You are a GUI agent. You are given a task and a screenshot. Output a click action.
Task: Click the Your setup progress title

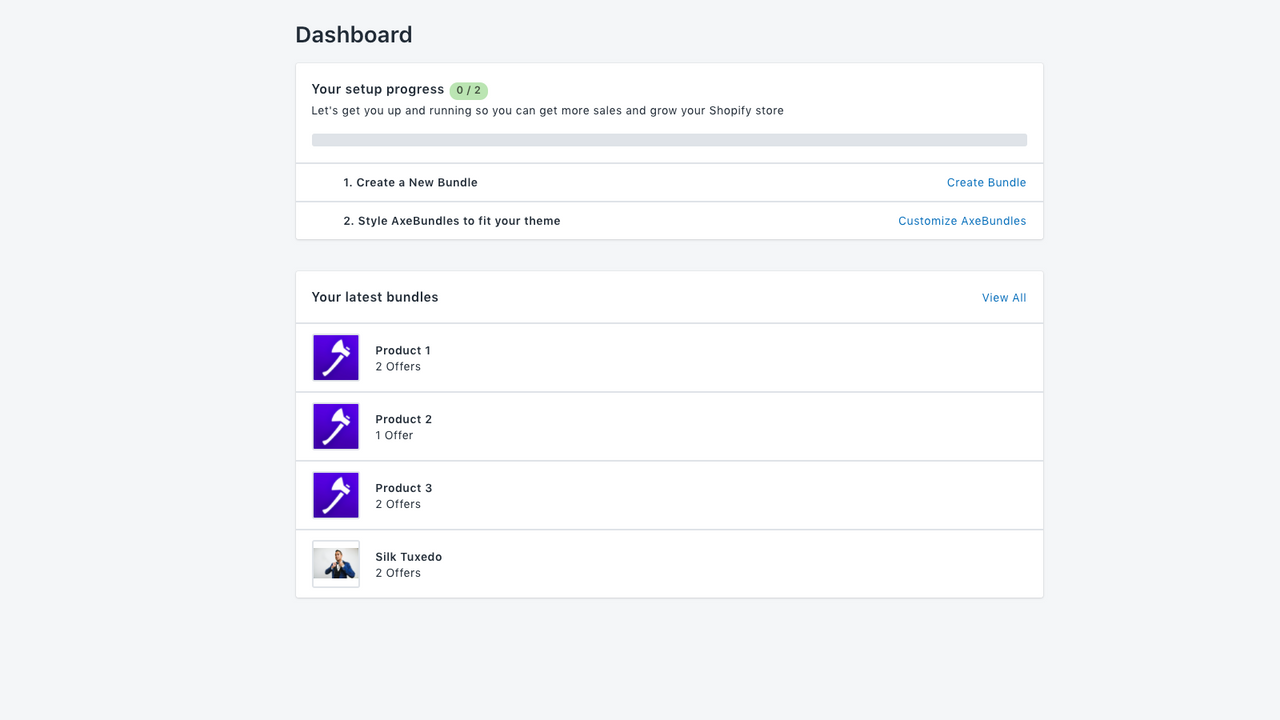(377, 89)
